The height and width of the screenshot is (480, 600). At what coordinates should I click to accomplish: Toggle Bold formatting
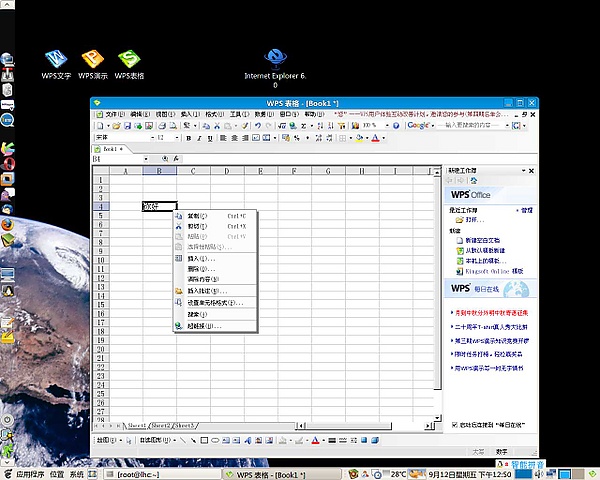click(x=189, y=138)
